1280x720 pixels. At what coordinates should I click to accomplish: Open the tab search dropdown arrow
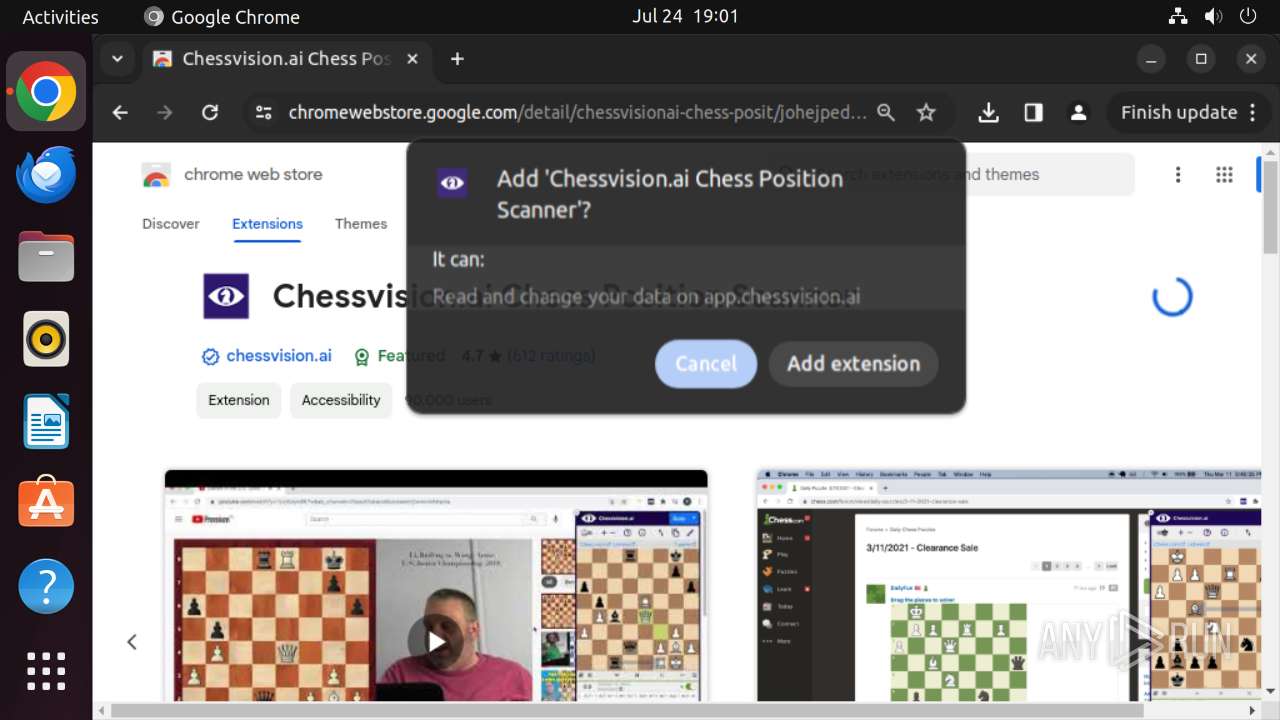coord(117,59)
